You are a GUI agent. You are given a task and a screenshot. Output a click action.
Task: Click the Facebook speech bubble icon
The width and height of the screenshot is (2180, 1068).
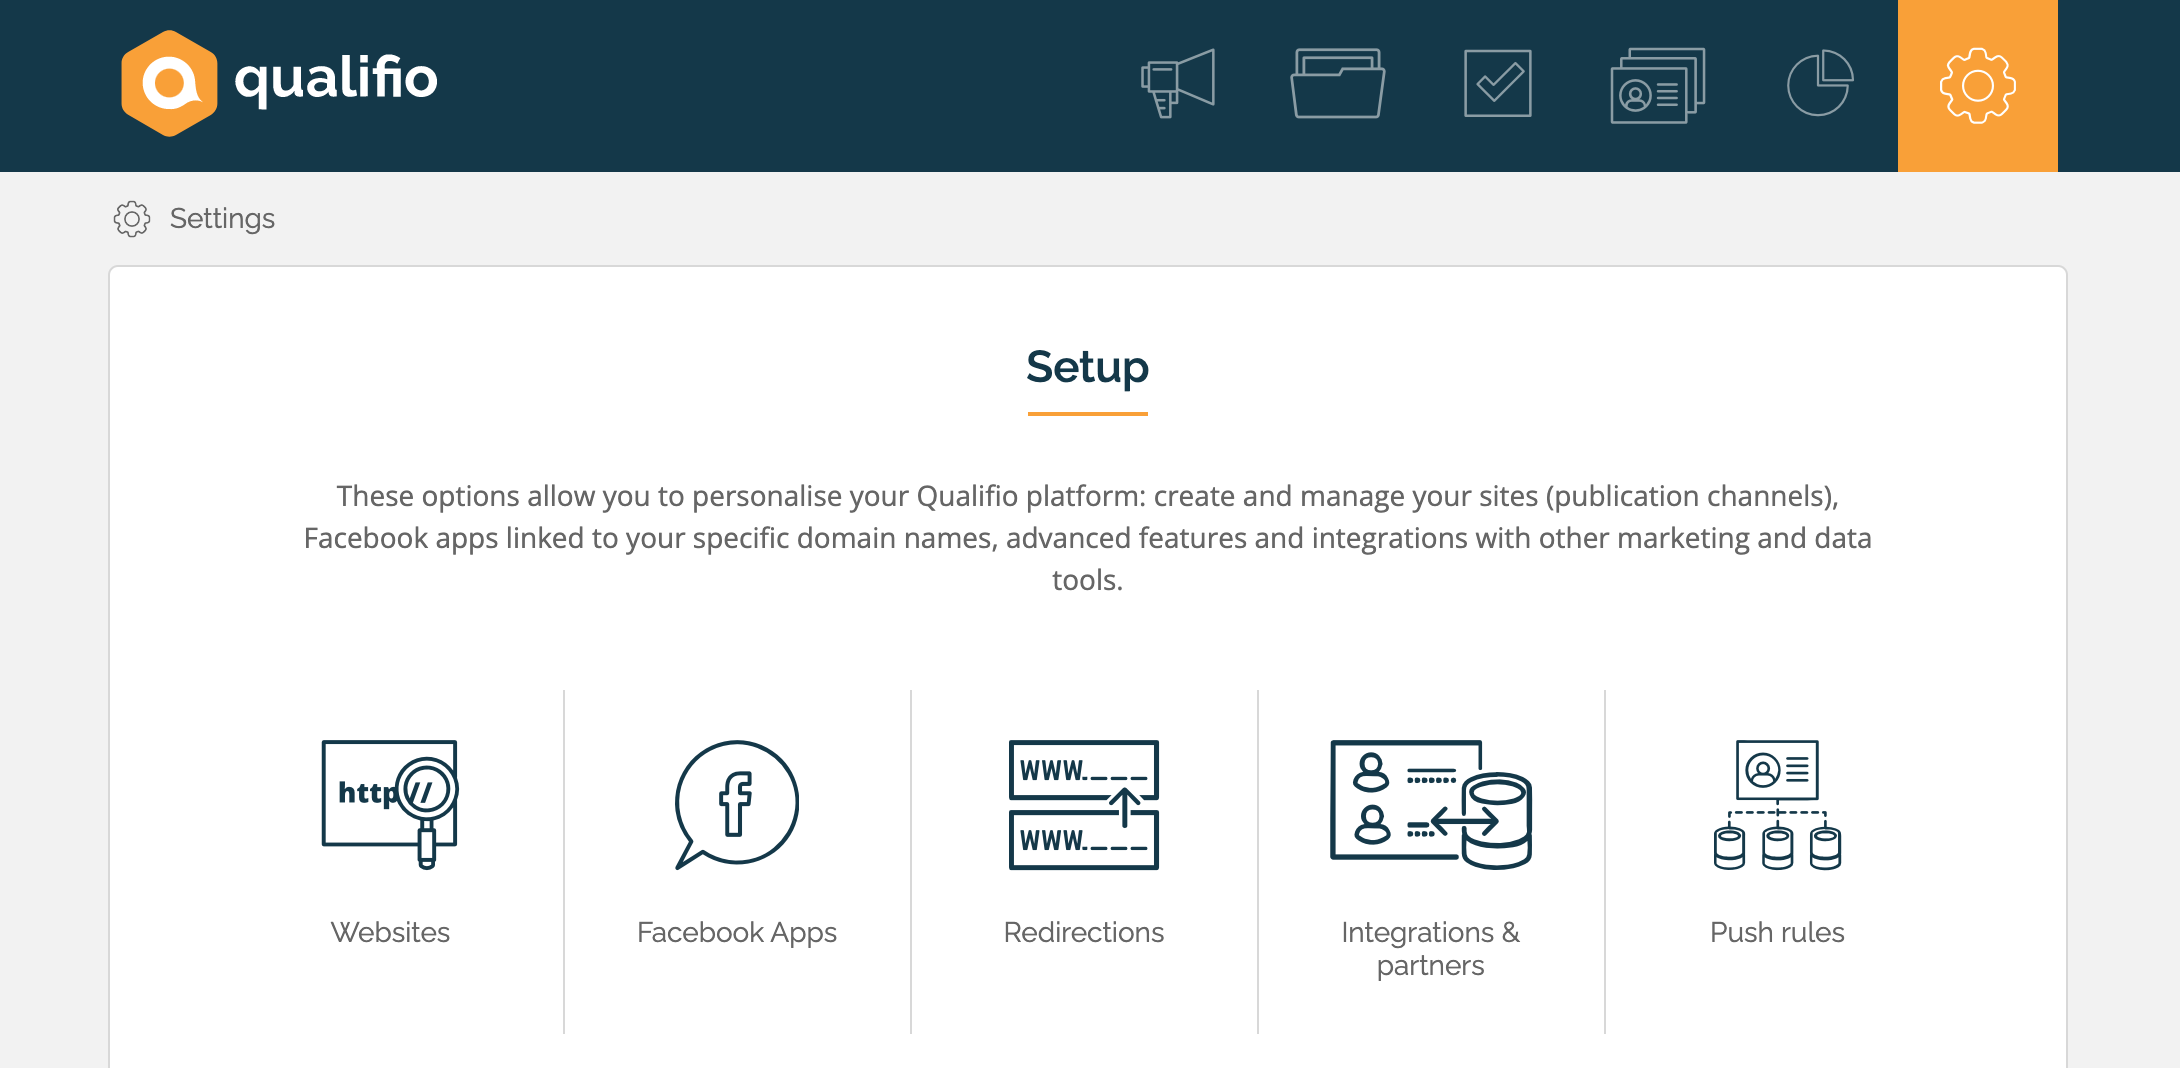pyautogui.click(x=737, y=804)
